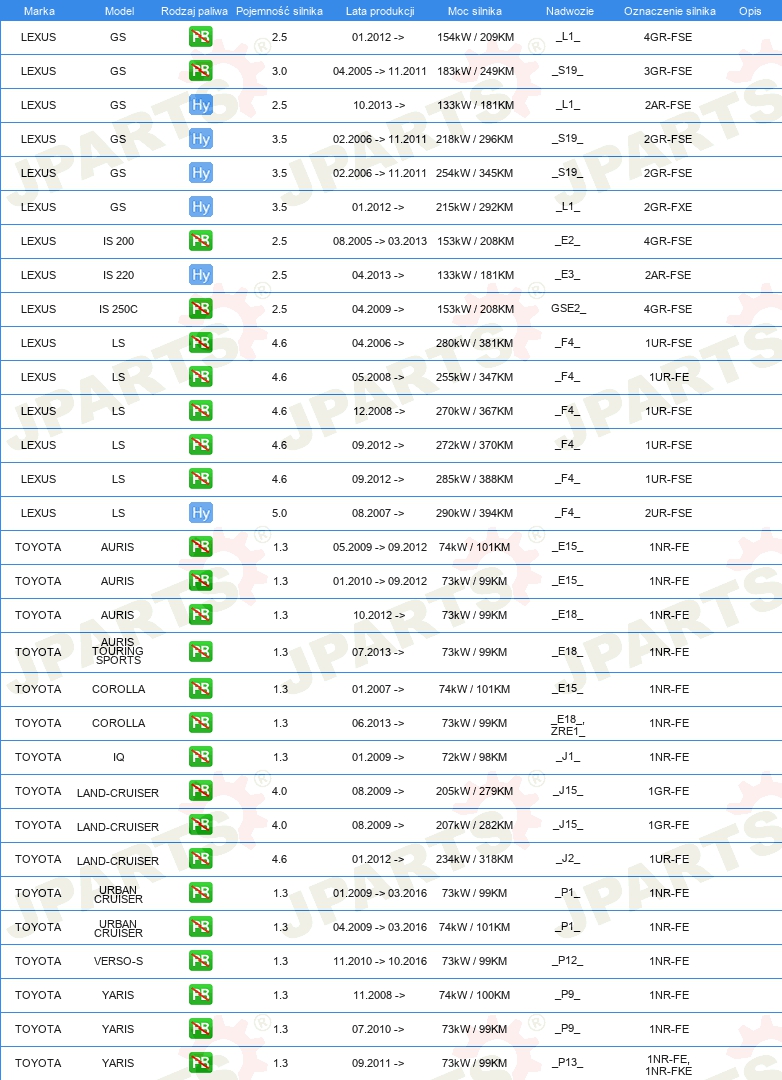Click the '5.0' engine capacity cell
The height and width of the screenshot is (1080, 782).
tap(280, 513)
